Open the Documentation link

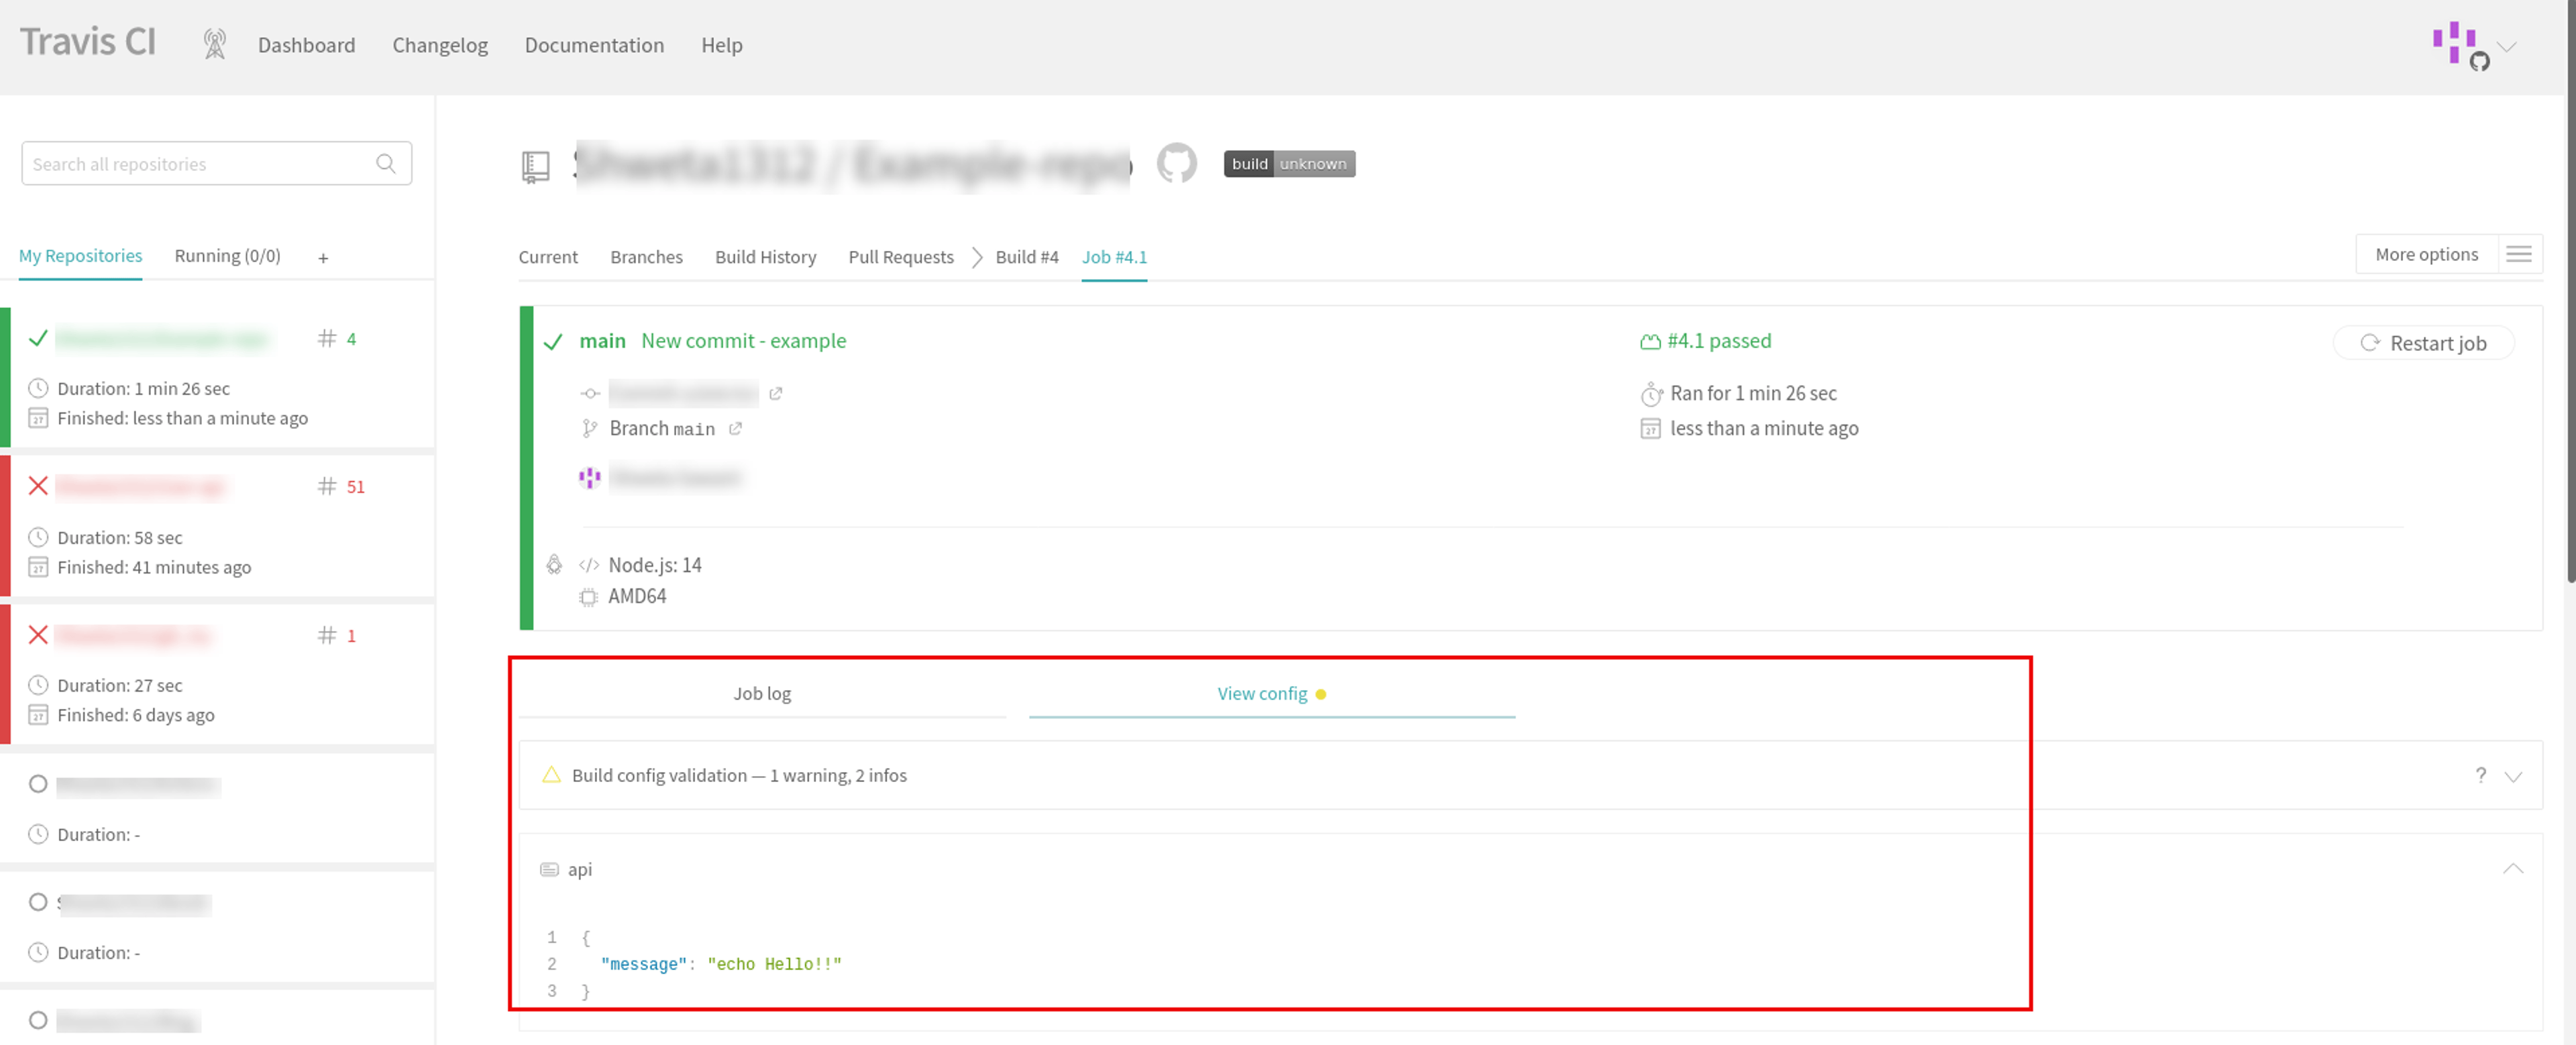pos(594,45)
